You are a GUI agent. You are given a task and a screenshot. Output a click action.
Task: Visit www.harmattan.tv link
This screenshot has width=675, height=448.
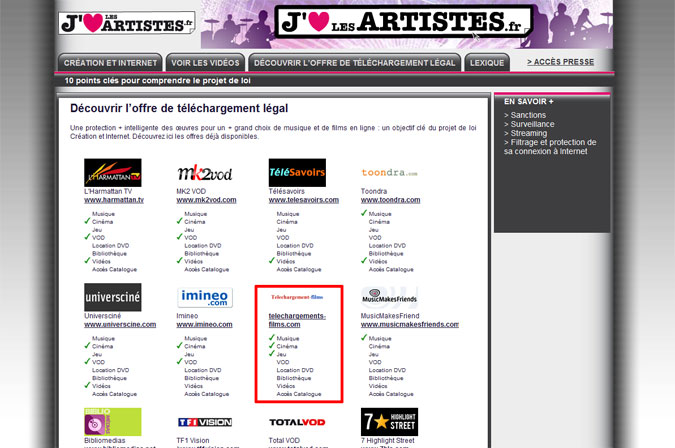(114, 200)
